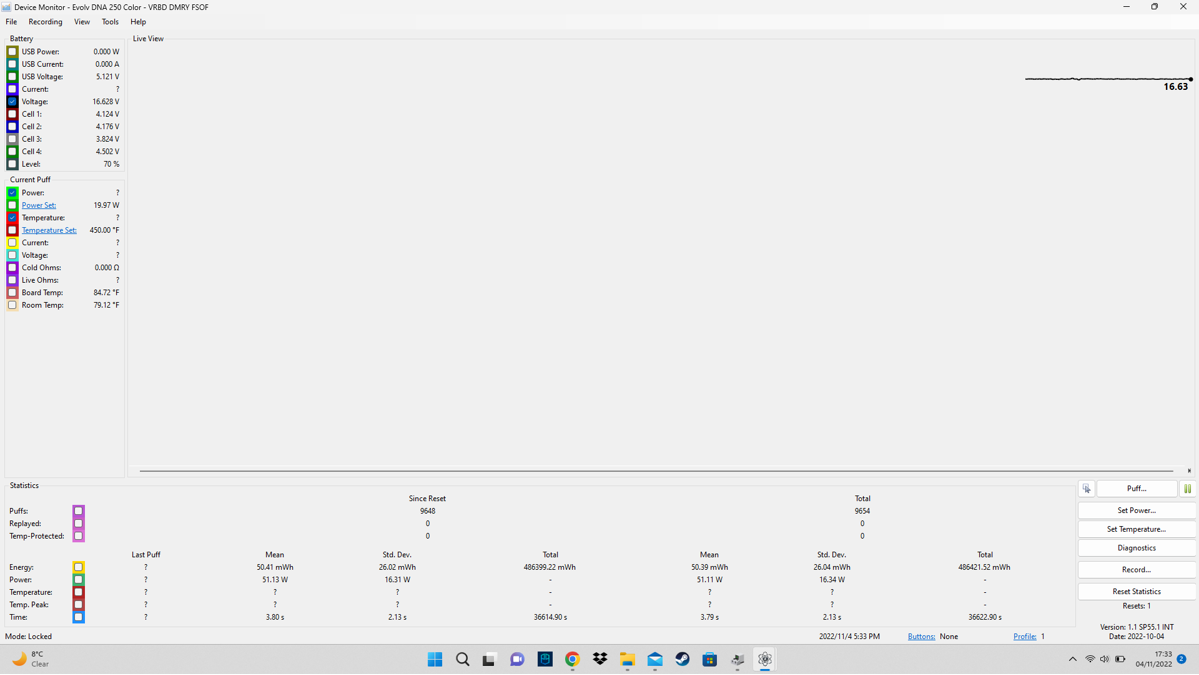
Task: Show hidden icons in system tray
Action: [1073, 659]
